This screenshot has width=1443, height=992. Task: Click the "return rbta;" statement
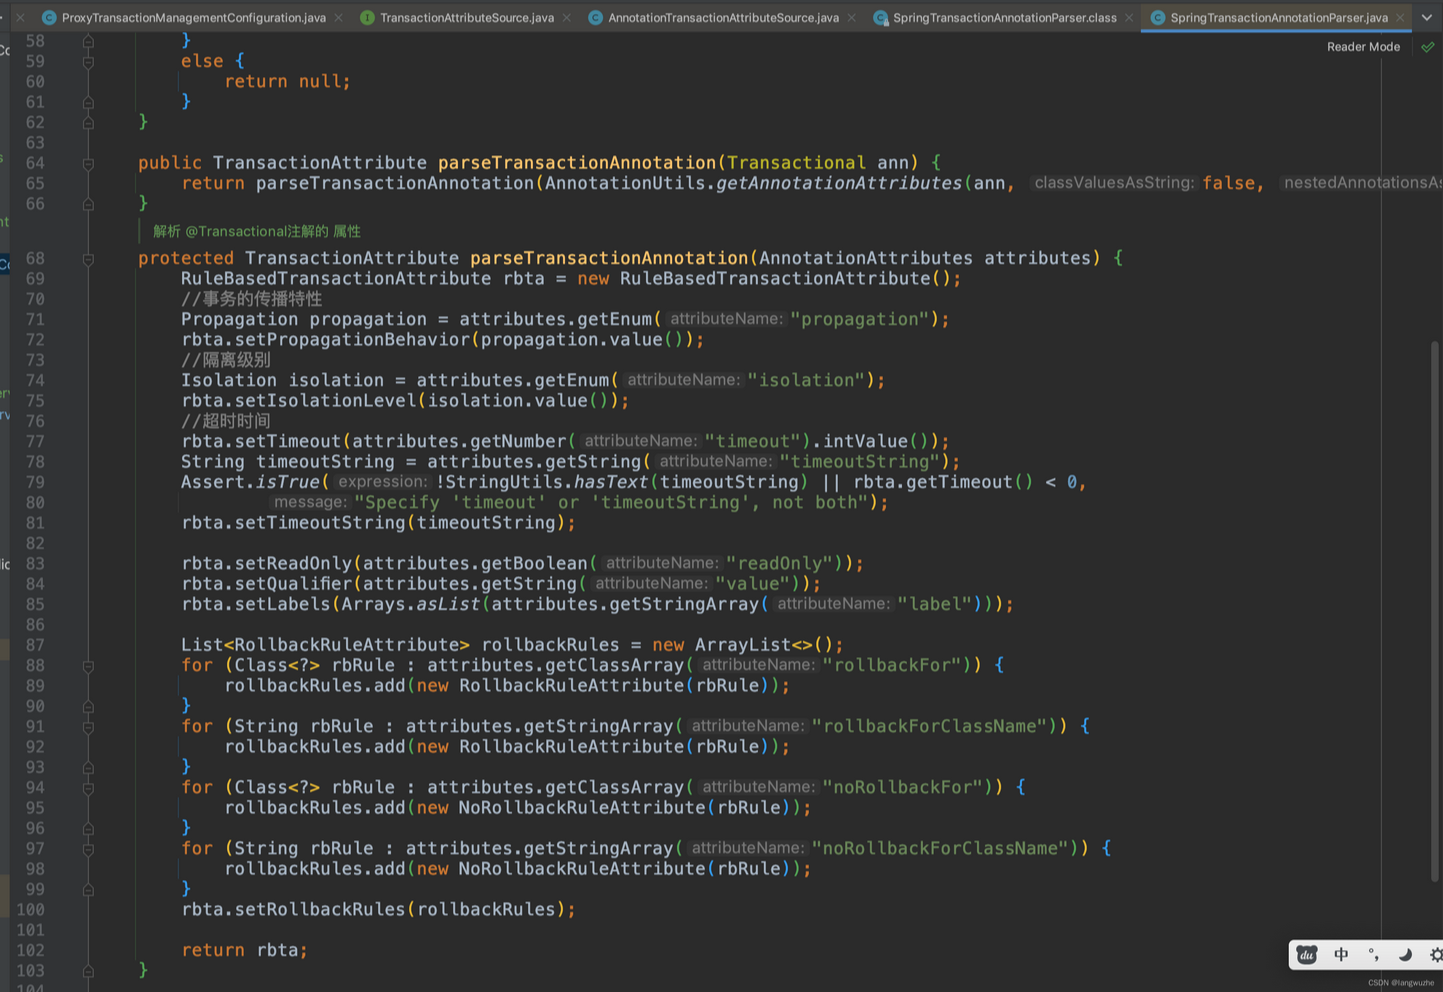pyautogui.click(x=244, y=950)
